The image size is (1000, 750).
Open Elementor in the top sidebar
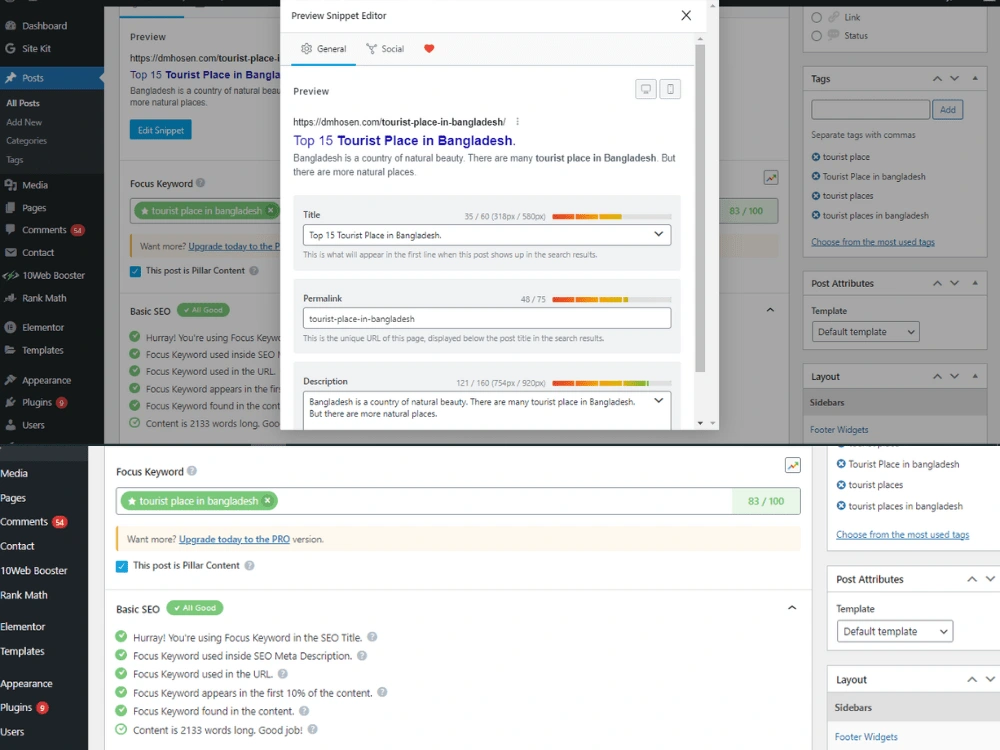(x=43, y=328)
